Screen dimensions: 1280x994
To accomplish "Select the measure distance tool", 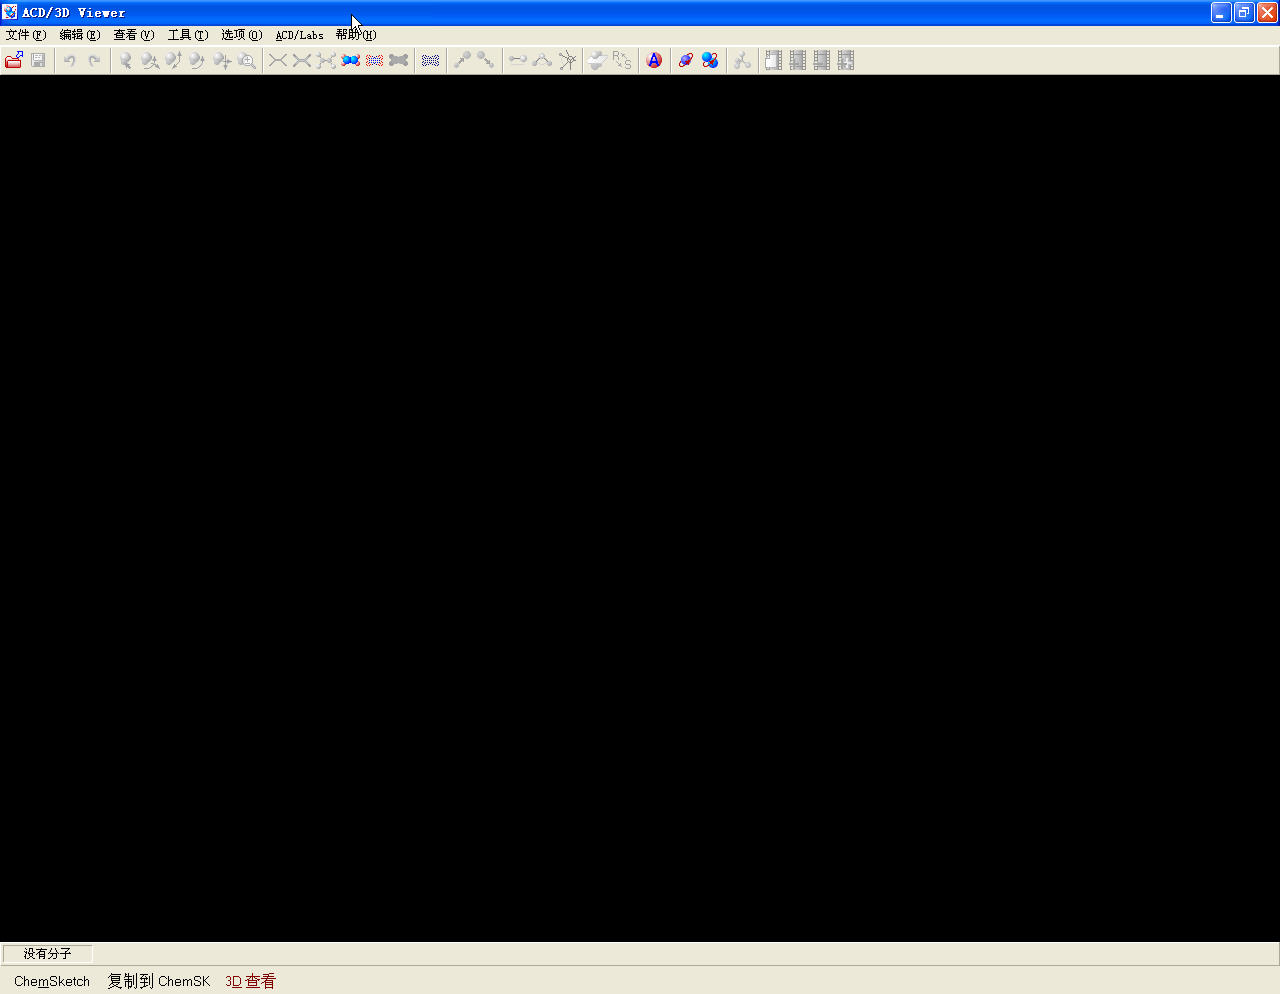I will 518,60.
